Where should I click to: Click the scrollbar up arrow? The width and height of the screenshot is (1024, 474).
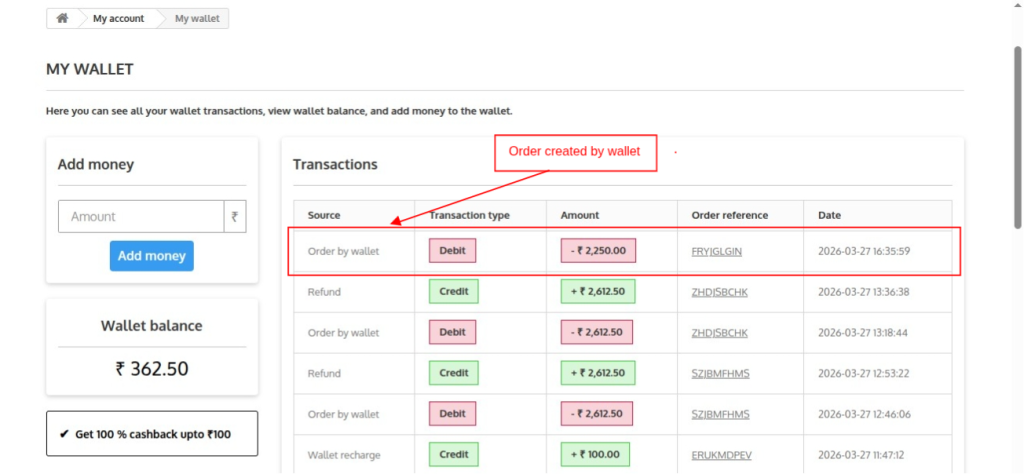(1016, 7)
